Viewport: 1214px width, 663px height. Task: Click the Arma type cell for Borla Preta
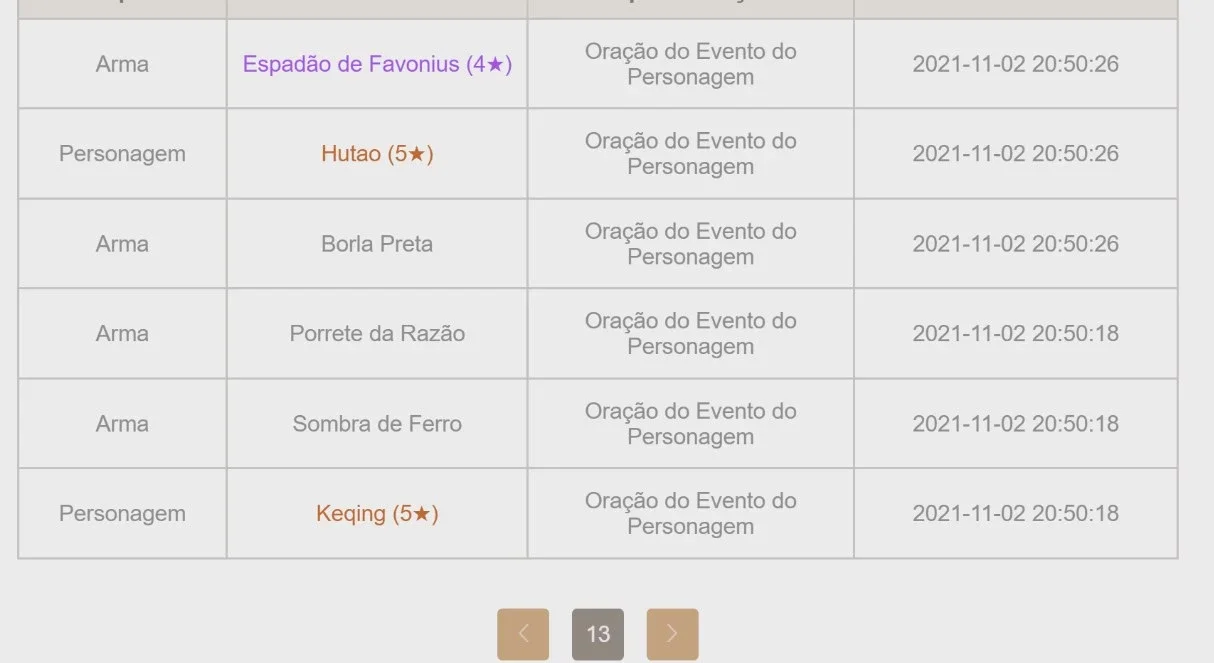point(122,244)
